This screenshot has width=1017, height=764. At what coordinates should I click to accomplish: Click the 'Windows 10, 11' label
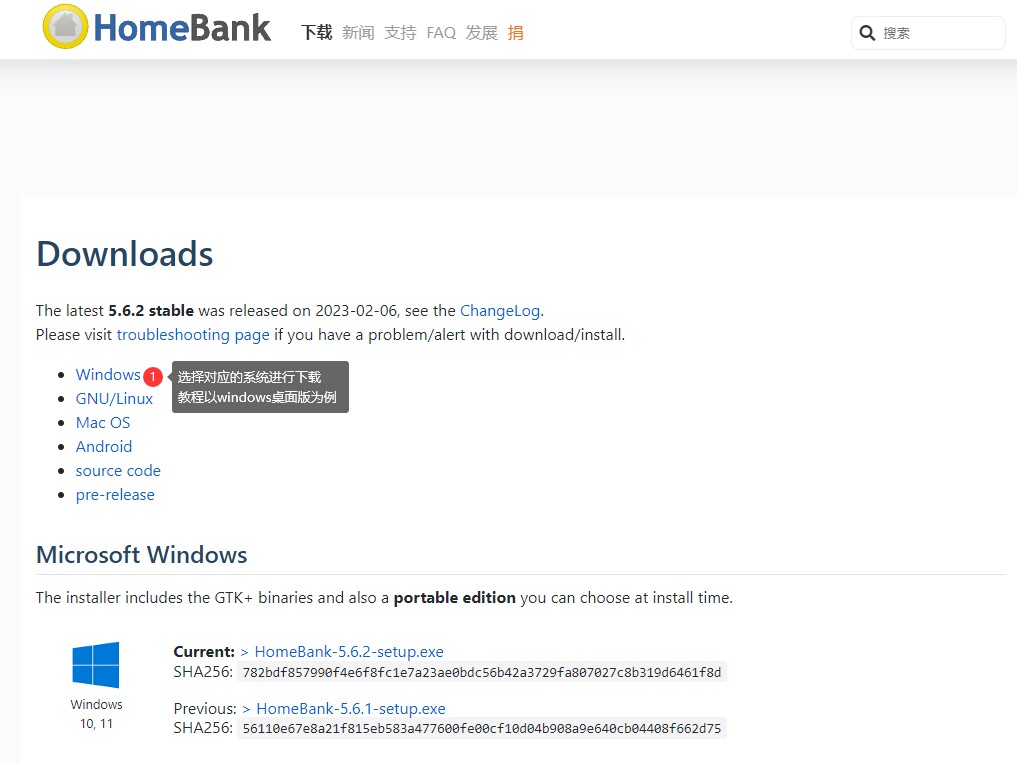96,714
